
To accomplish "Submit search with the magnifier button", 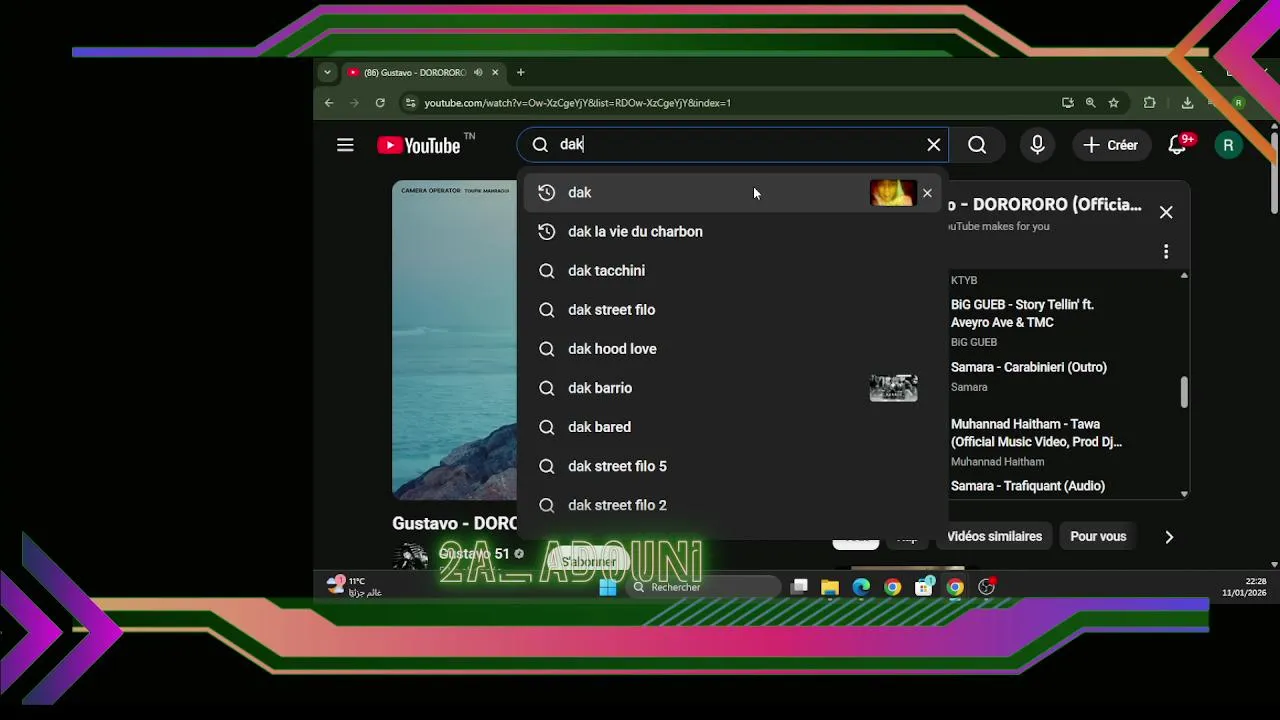I will pyautogui.click(x=977, y=145).
